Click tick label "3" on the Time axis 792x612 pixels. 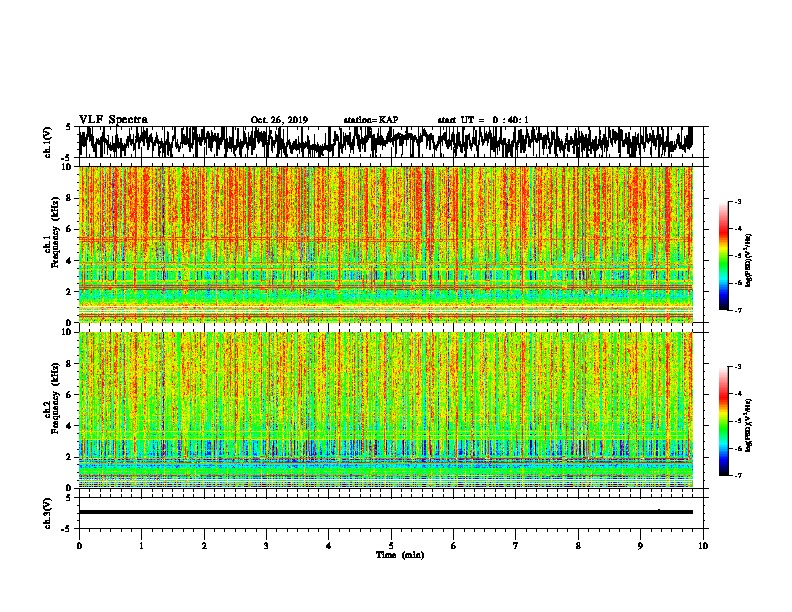coord(266,546)
